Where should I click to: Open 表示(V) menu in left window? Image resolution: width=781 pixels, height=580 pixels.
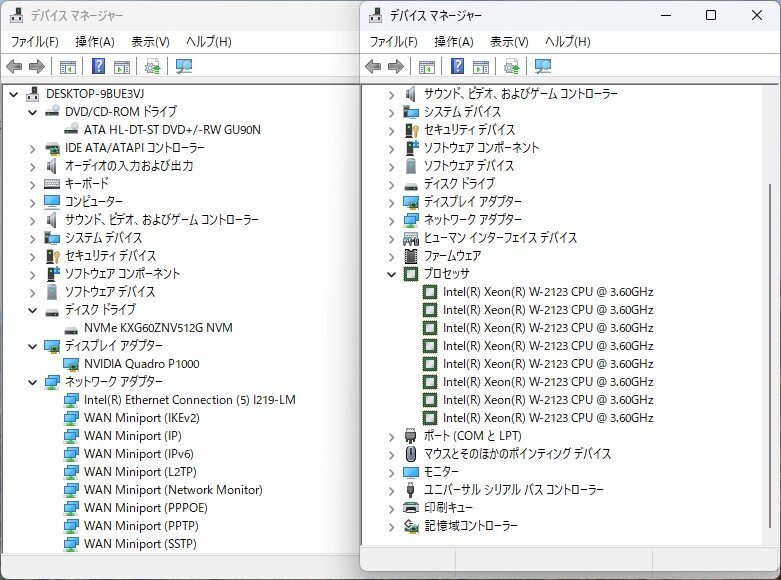tap(150, 41)
